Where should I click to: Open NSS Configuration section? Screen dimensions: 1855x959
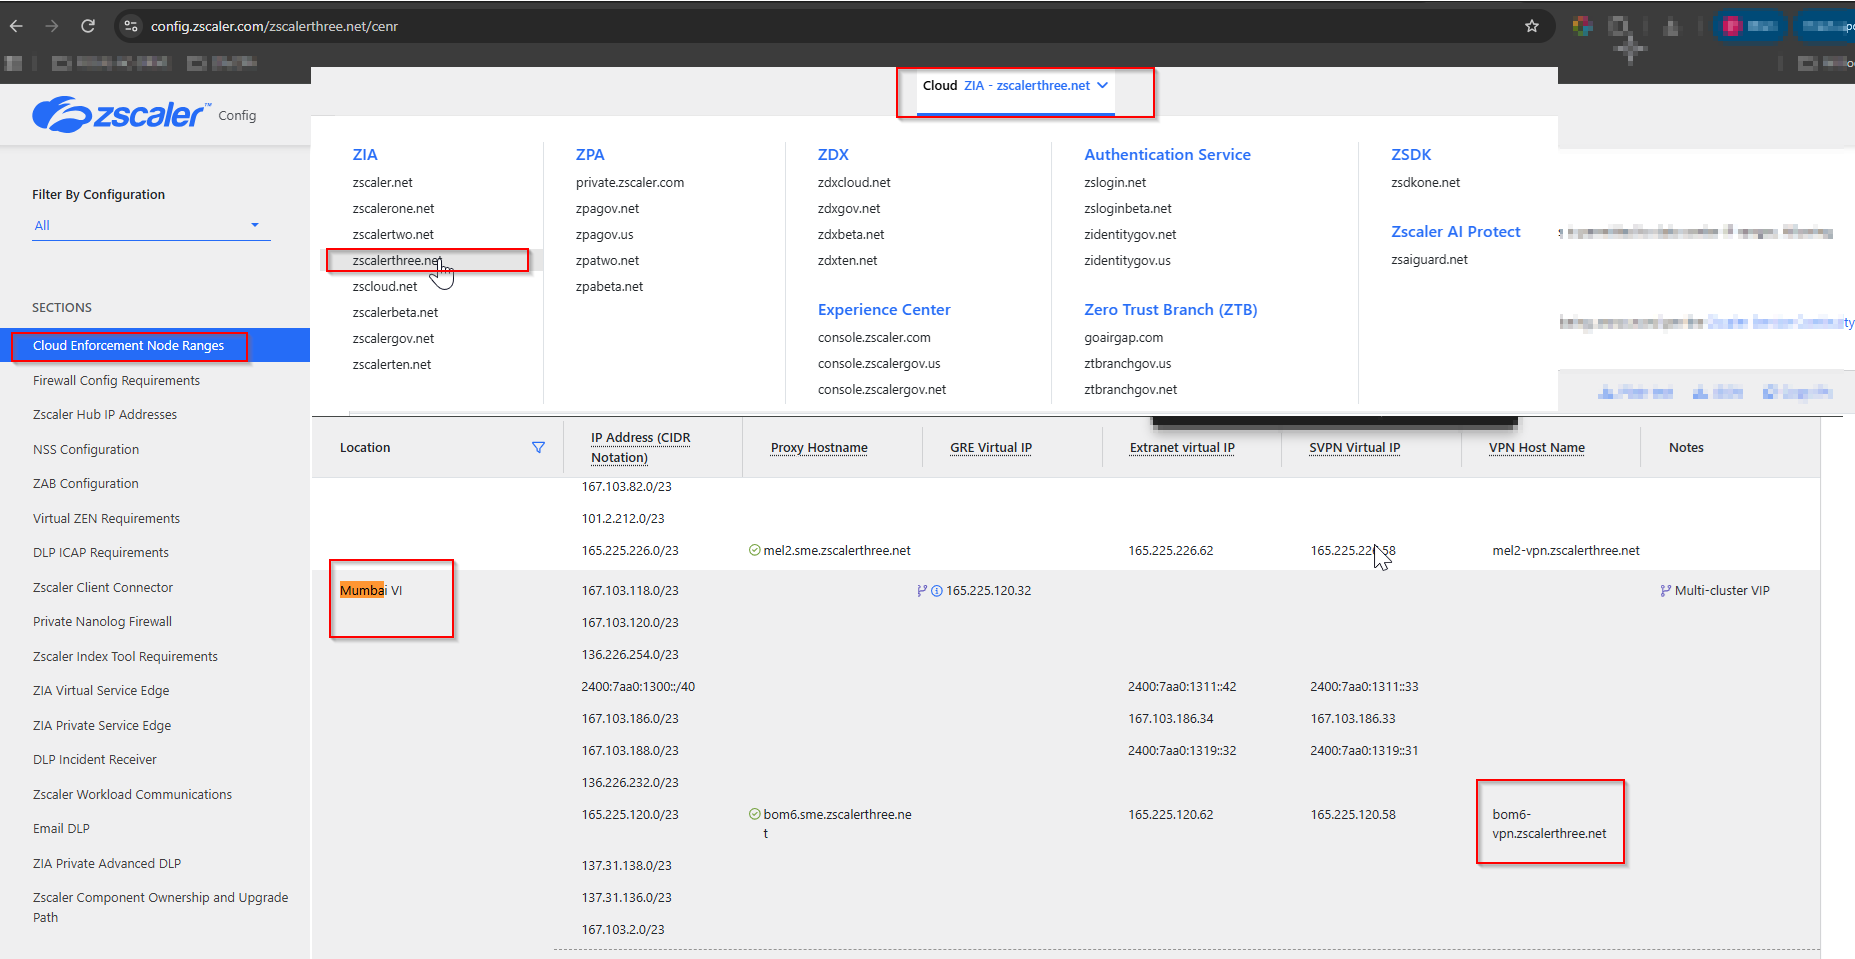(x=86, y=449)
